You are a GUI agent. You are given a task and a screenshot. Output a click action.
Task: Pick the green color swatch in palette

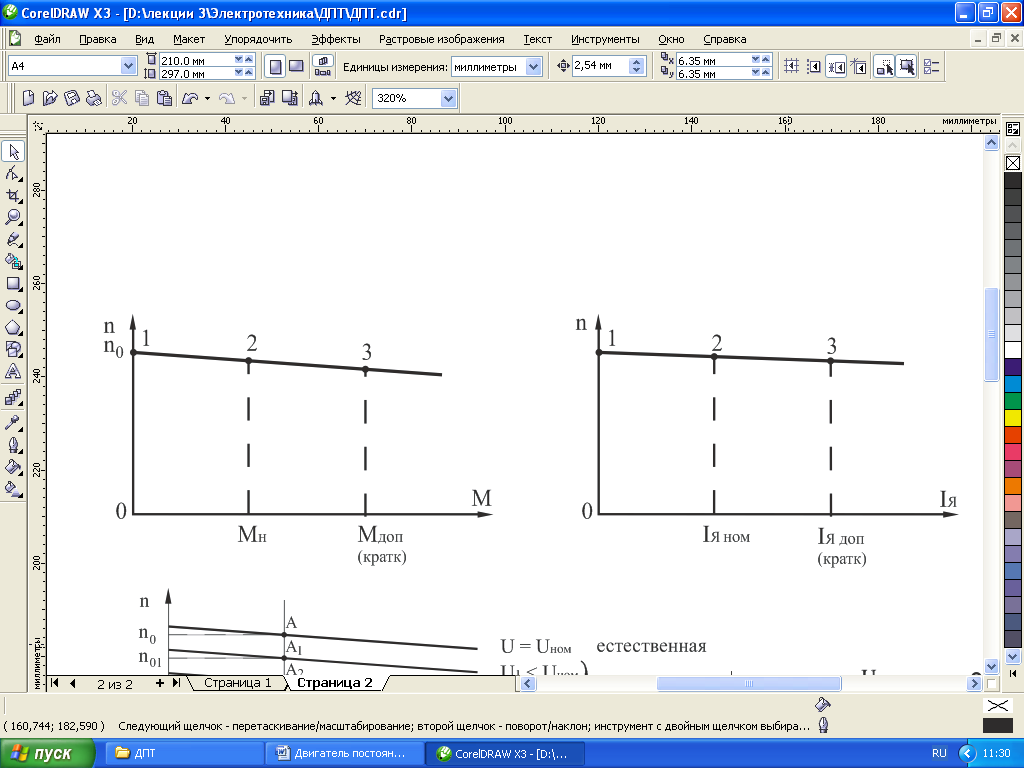point(1012,400)
